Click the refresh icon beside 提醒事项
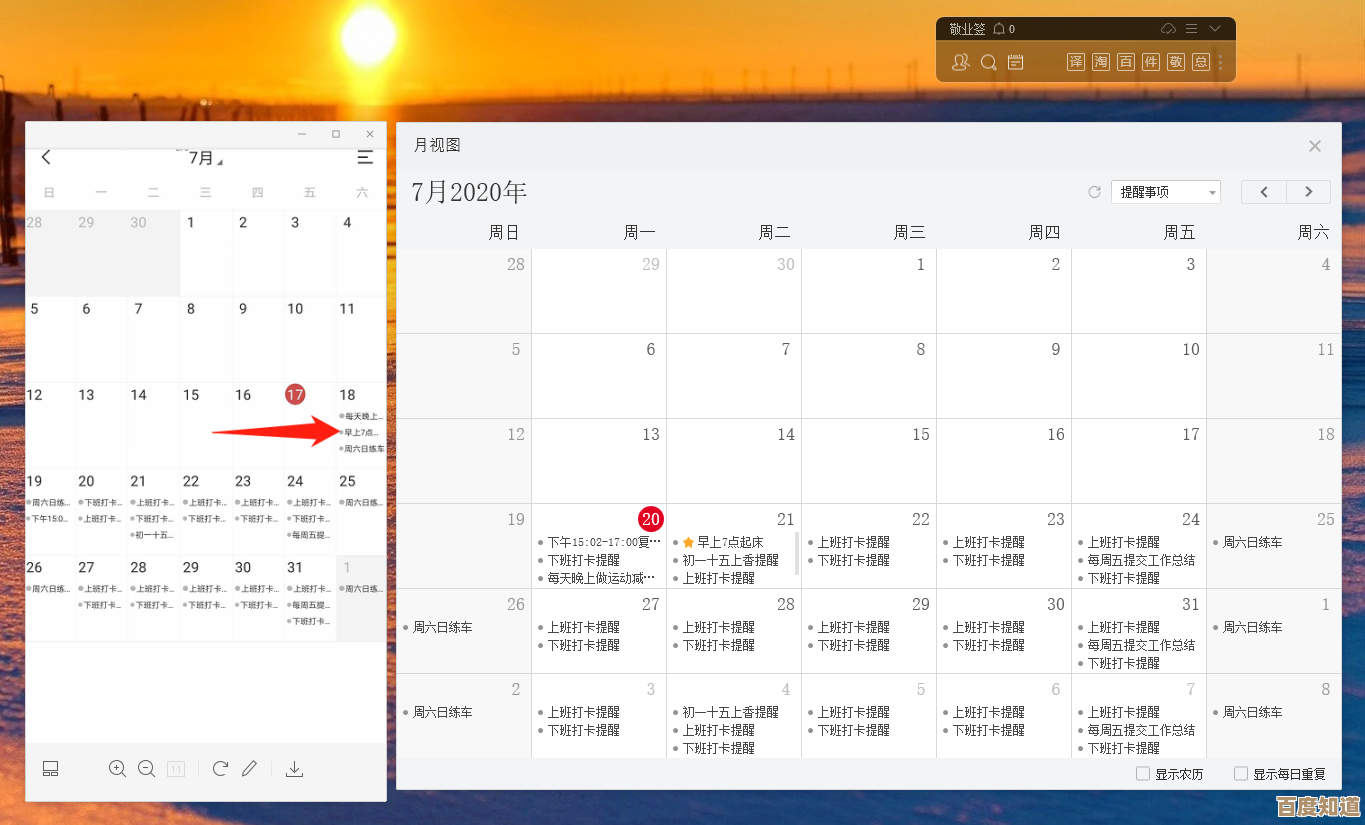 coord(1094,192)
